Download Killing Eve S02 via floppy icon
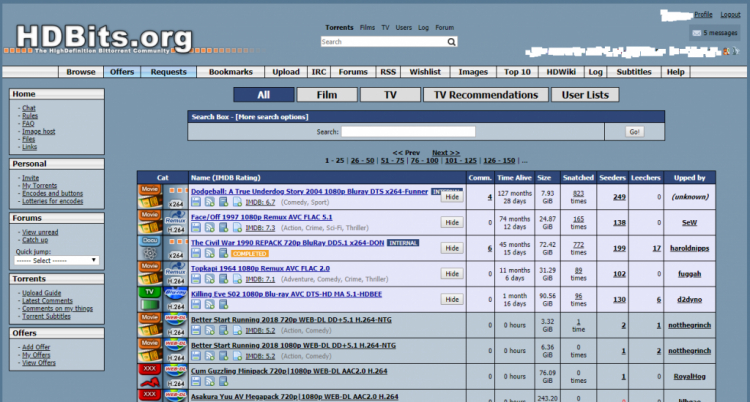The height and width of the screenshot is (402, 750). coord(196,304)
